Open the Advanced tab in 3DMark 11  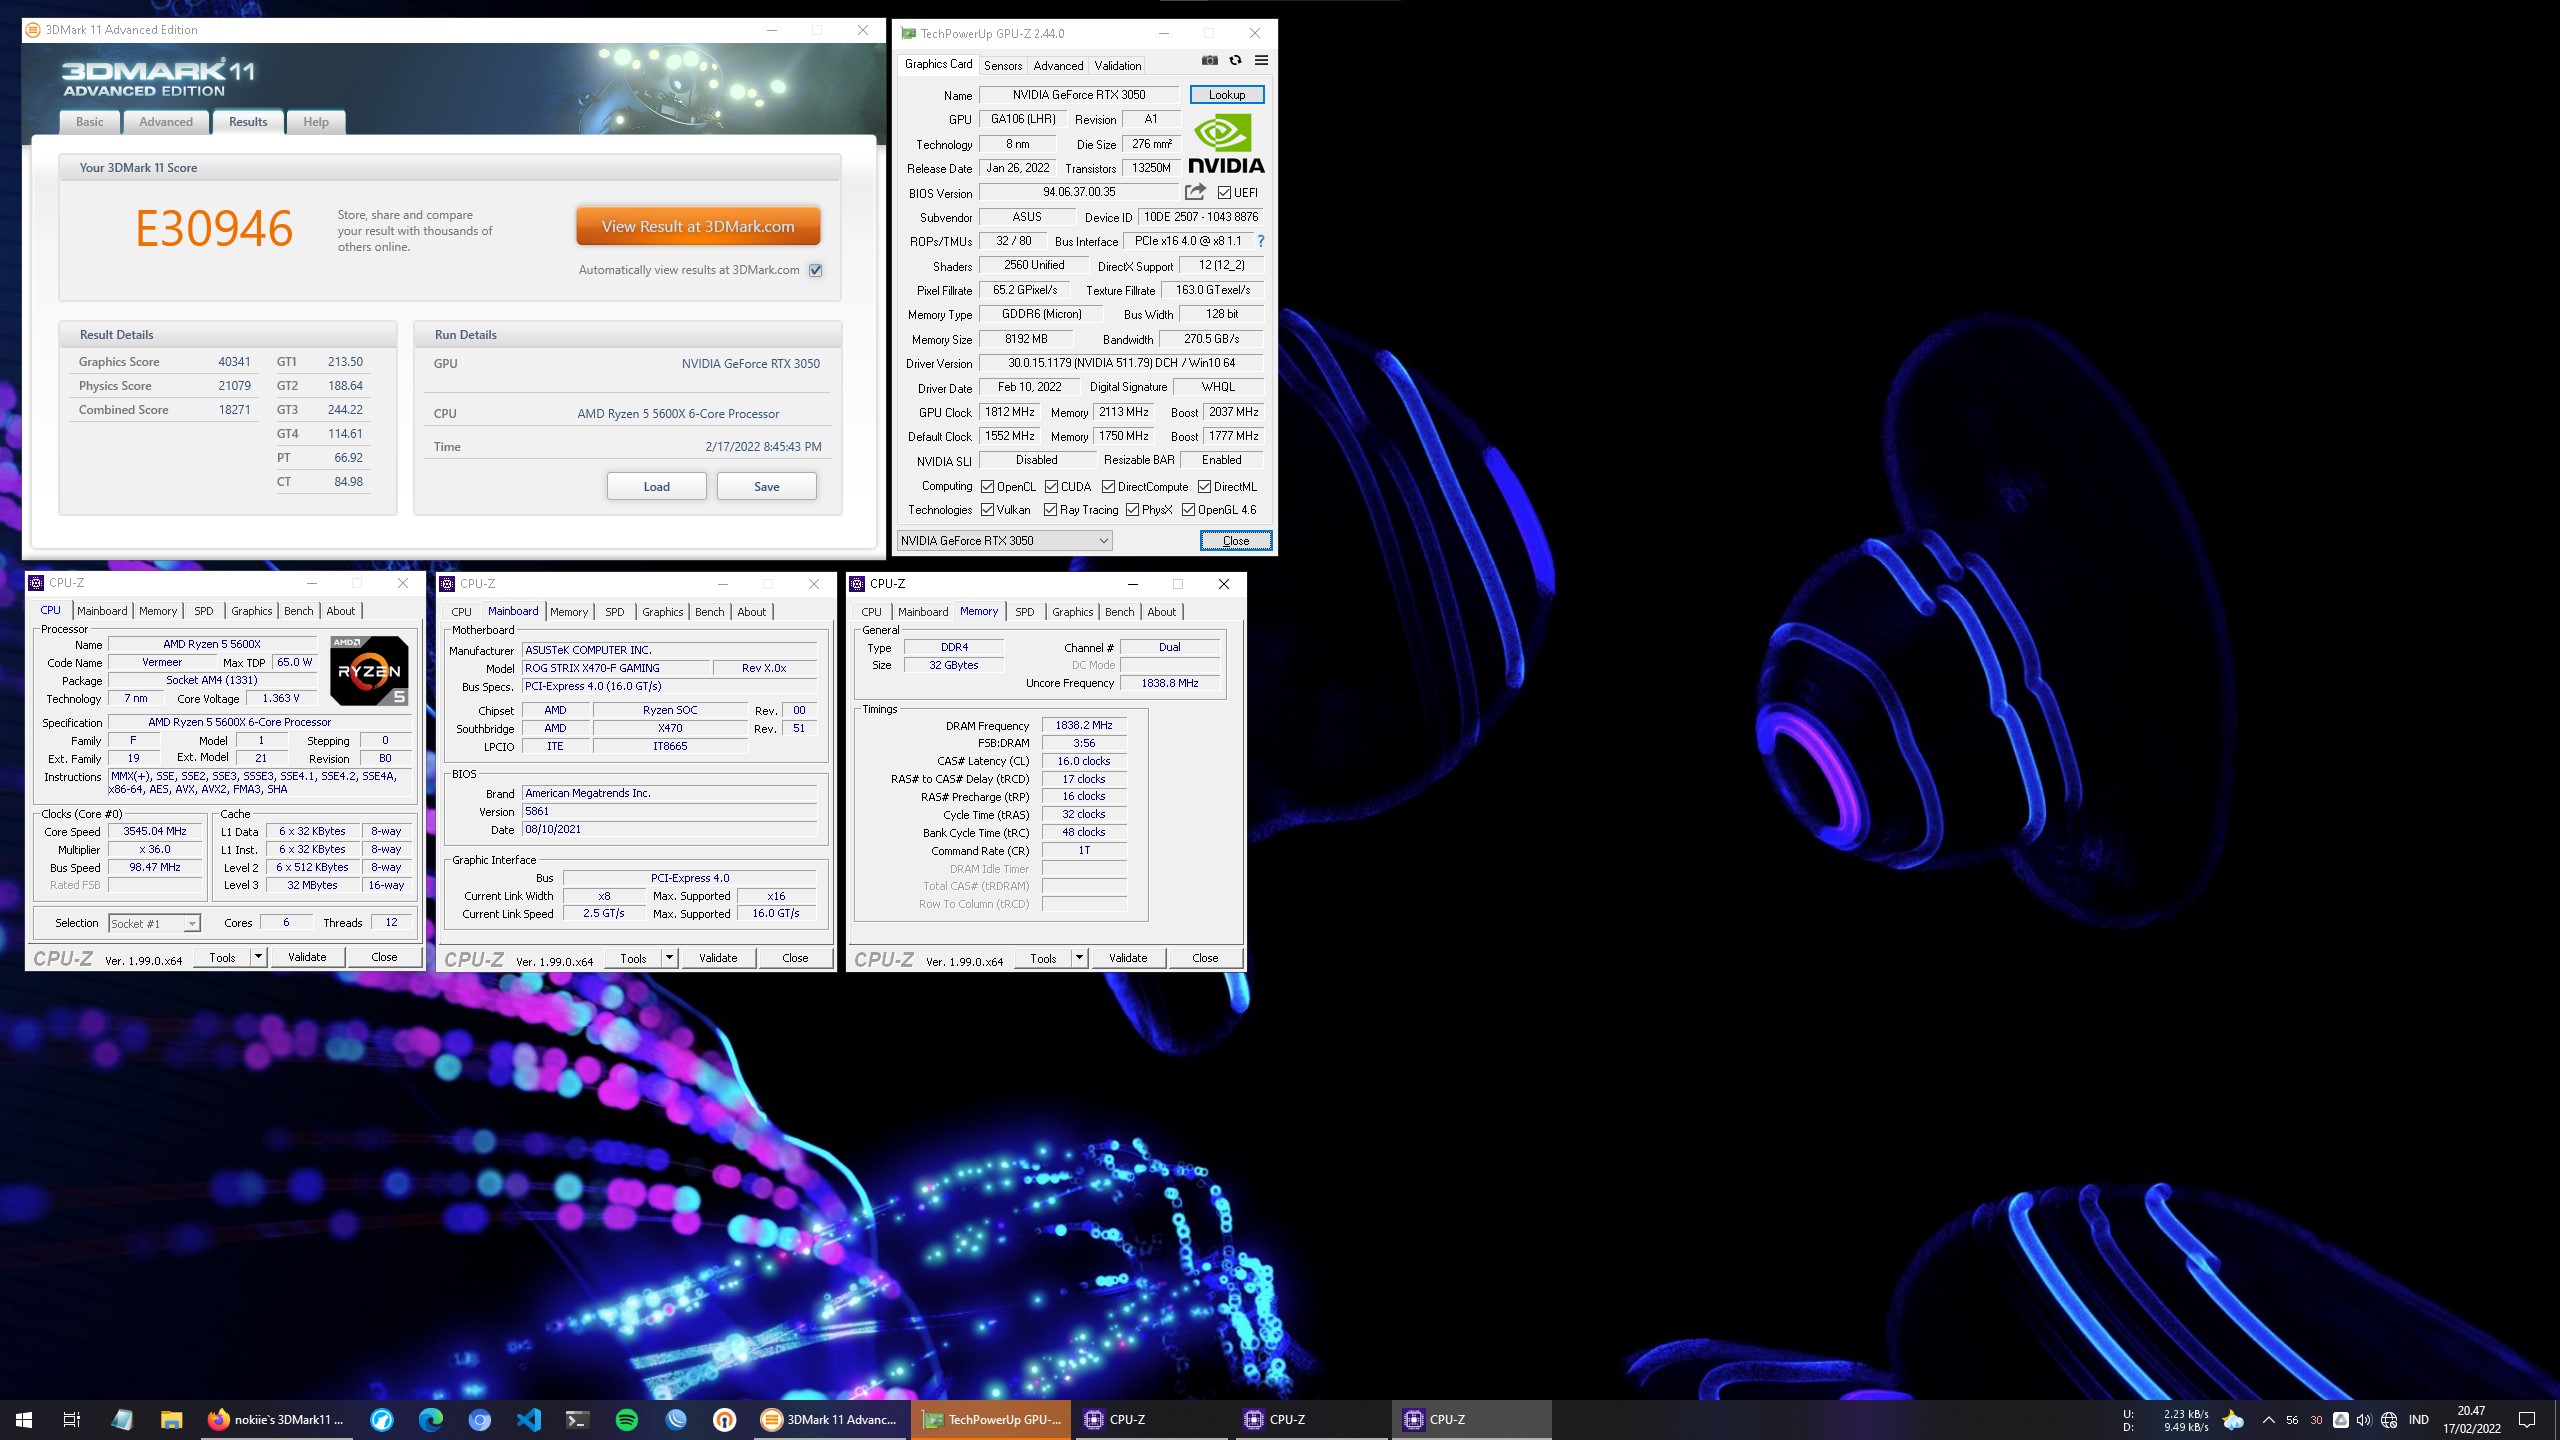[166, 122]
